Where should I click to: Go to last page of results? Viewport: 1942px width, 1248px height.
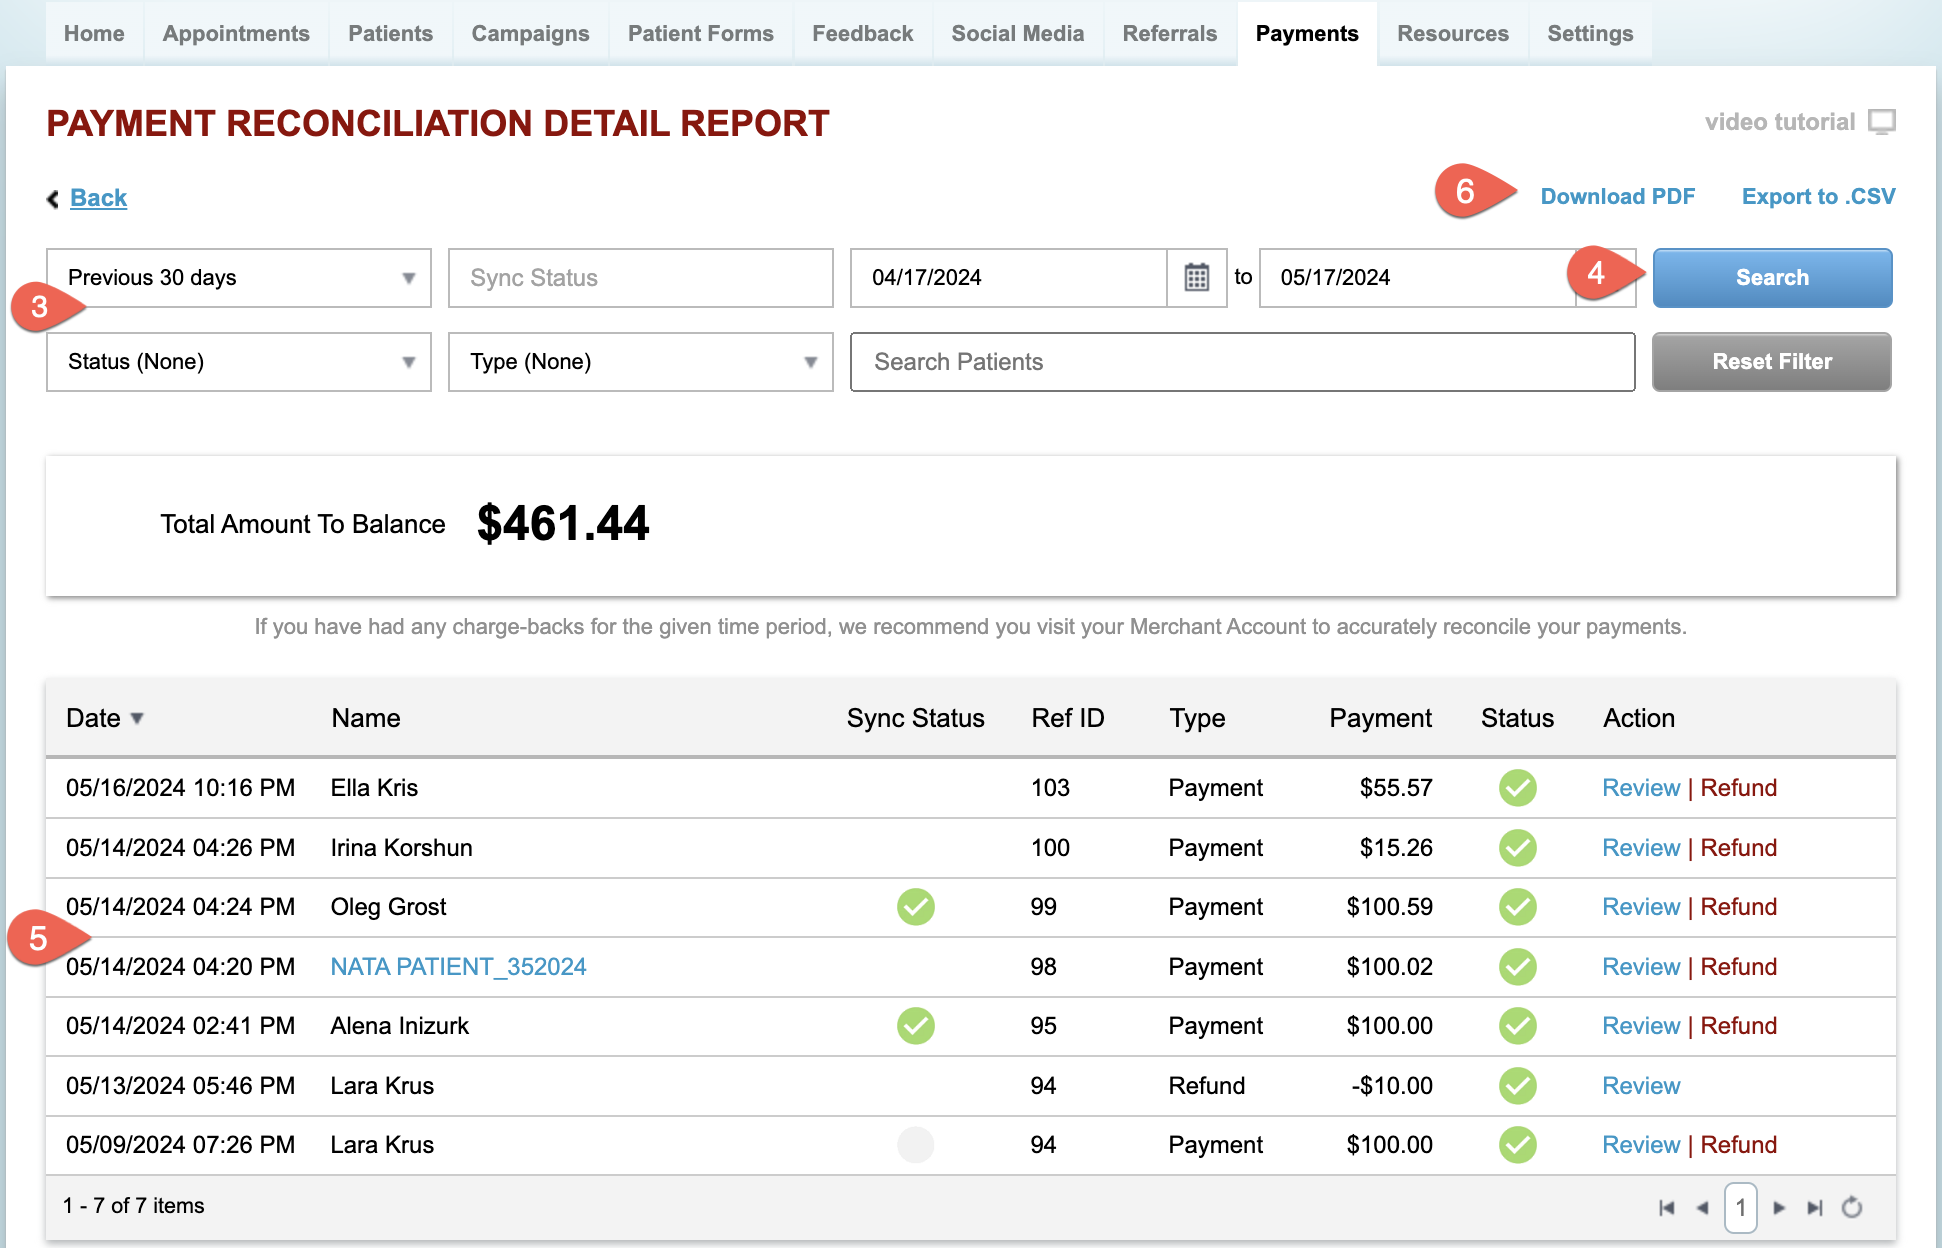1814,1208
